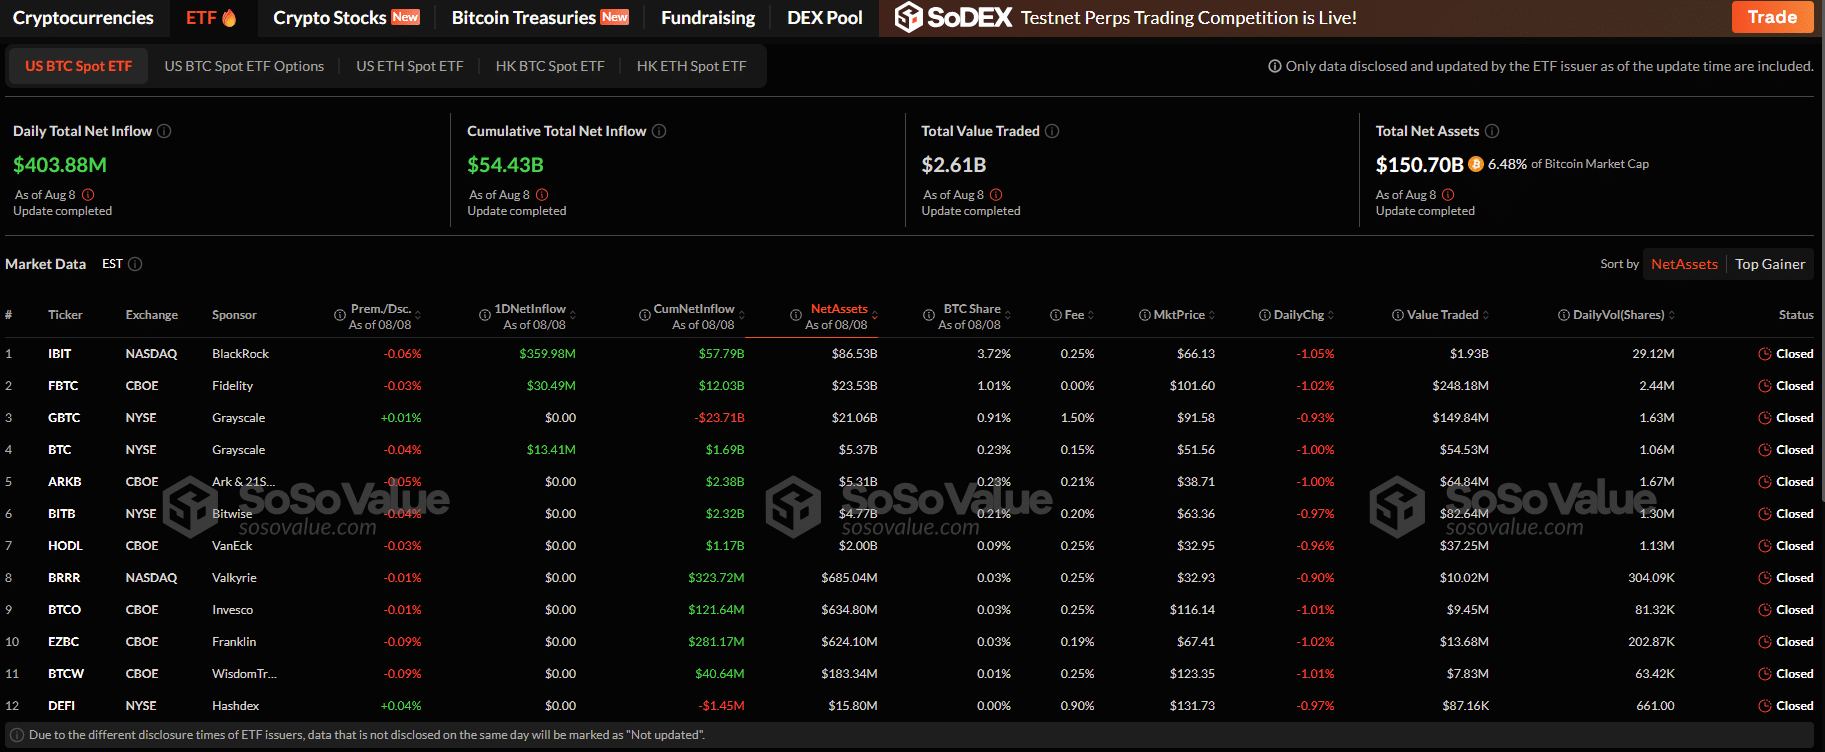Click the red alert icon under the $150.70B date
The height and width of the screenshot is (752, 1825).
coord(1448,195)
